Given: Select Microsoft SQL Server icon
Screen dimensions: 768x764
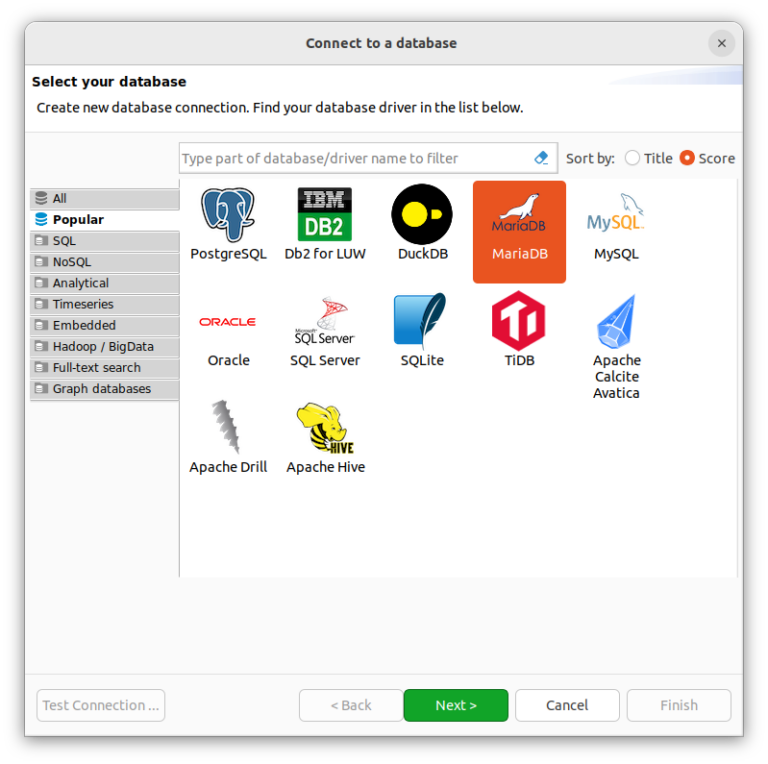Looking at the screenshot, I should [325, 323].
